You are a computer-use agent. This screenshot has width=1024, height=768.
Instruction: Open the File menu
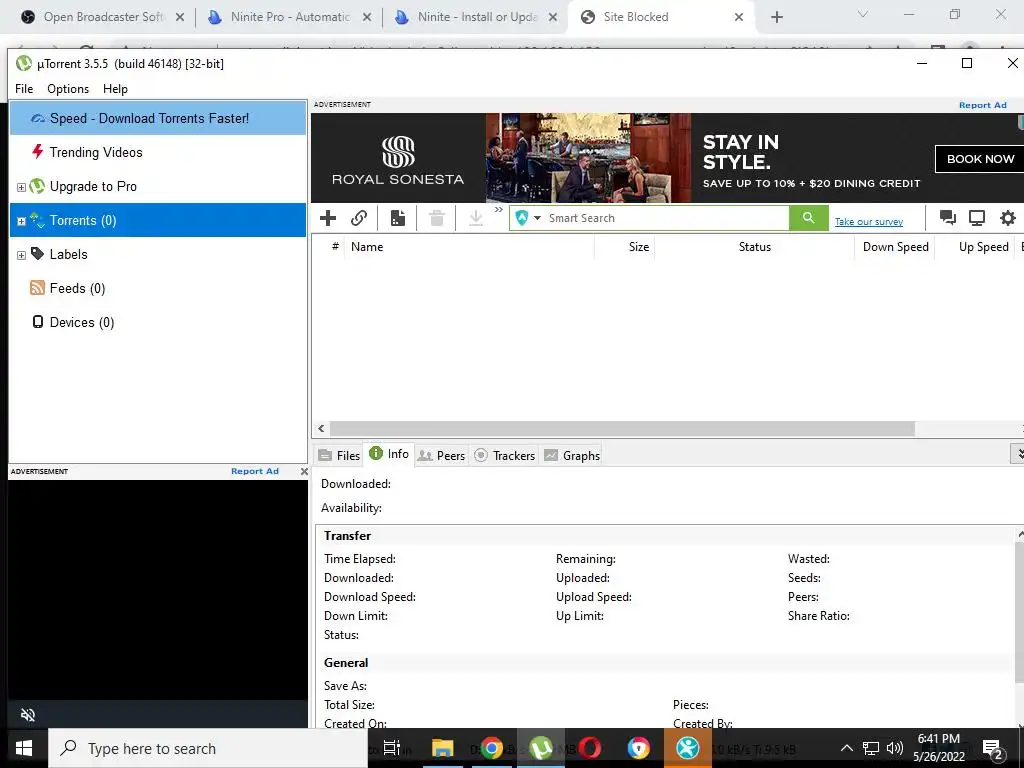click(24, 89)
